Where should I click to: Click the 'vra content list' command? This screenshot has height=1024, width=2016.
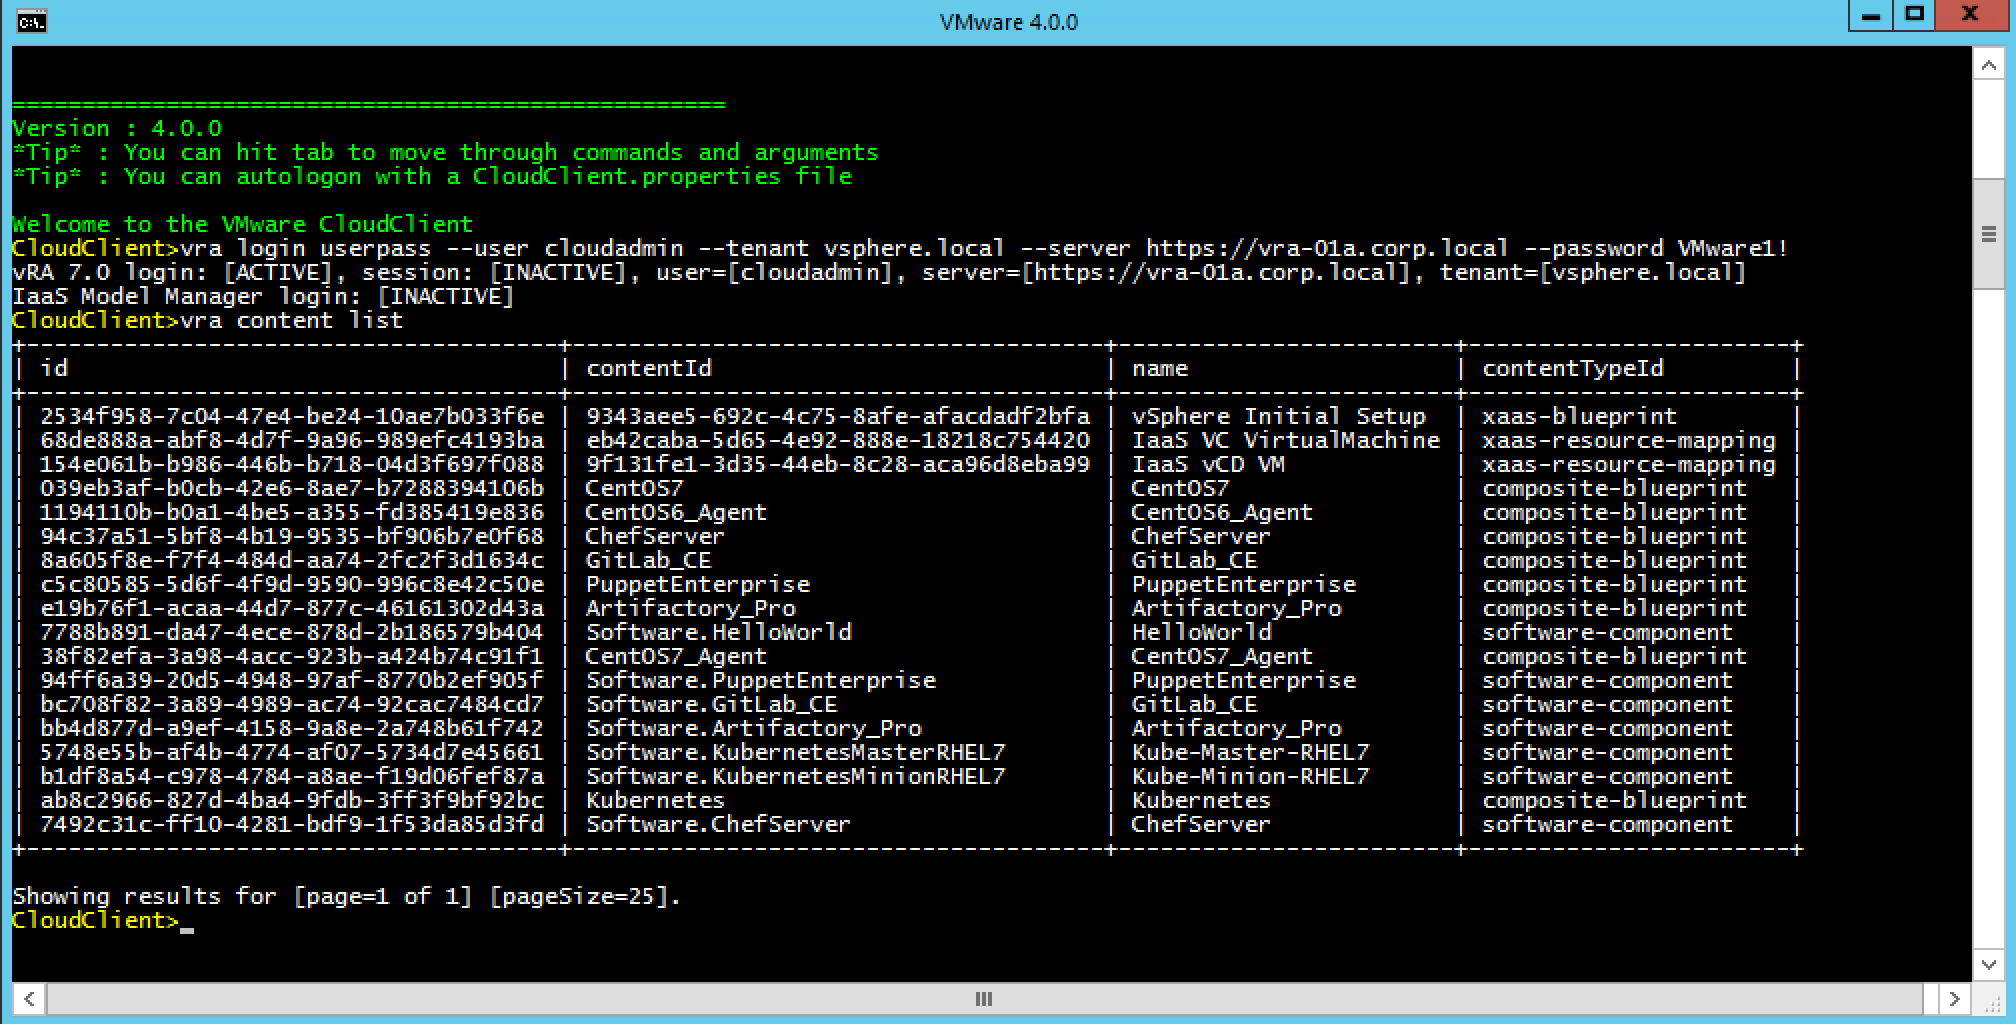click(292, 320)
